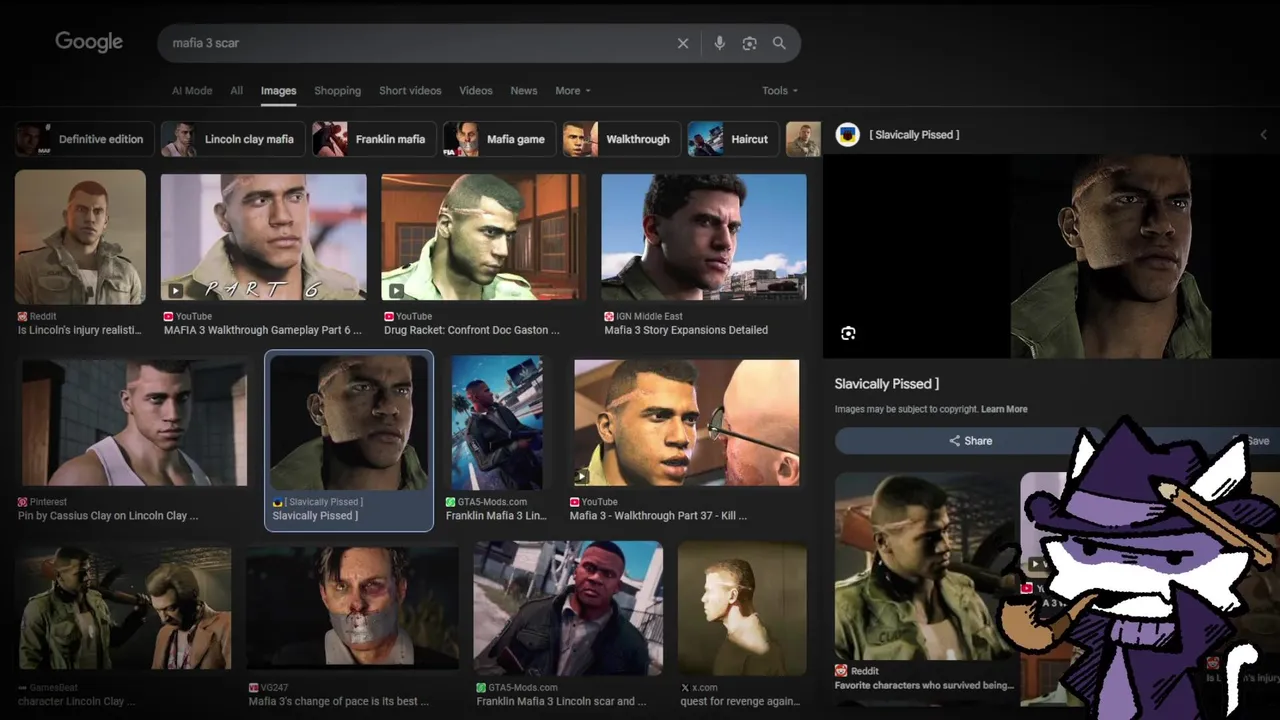
Task: Open Slavically Pissed source site icon
Action: tap(848, 135)
